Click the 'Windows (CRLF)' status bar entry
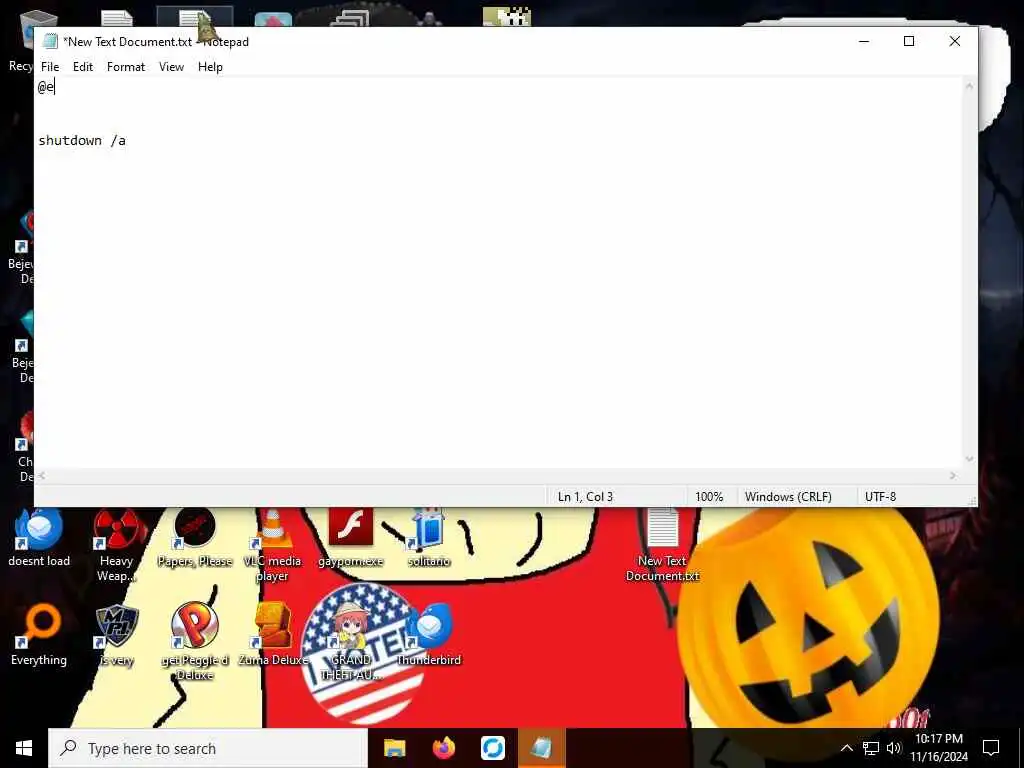 coord(788,497)
